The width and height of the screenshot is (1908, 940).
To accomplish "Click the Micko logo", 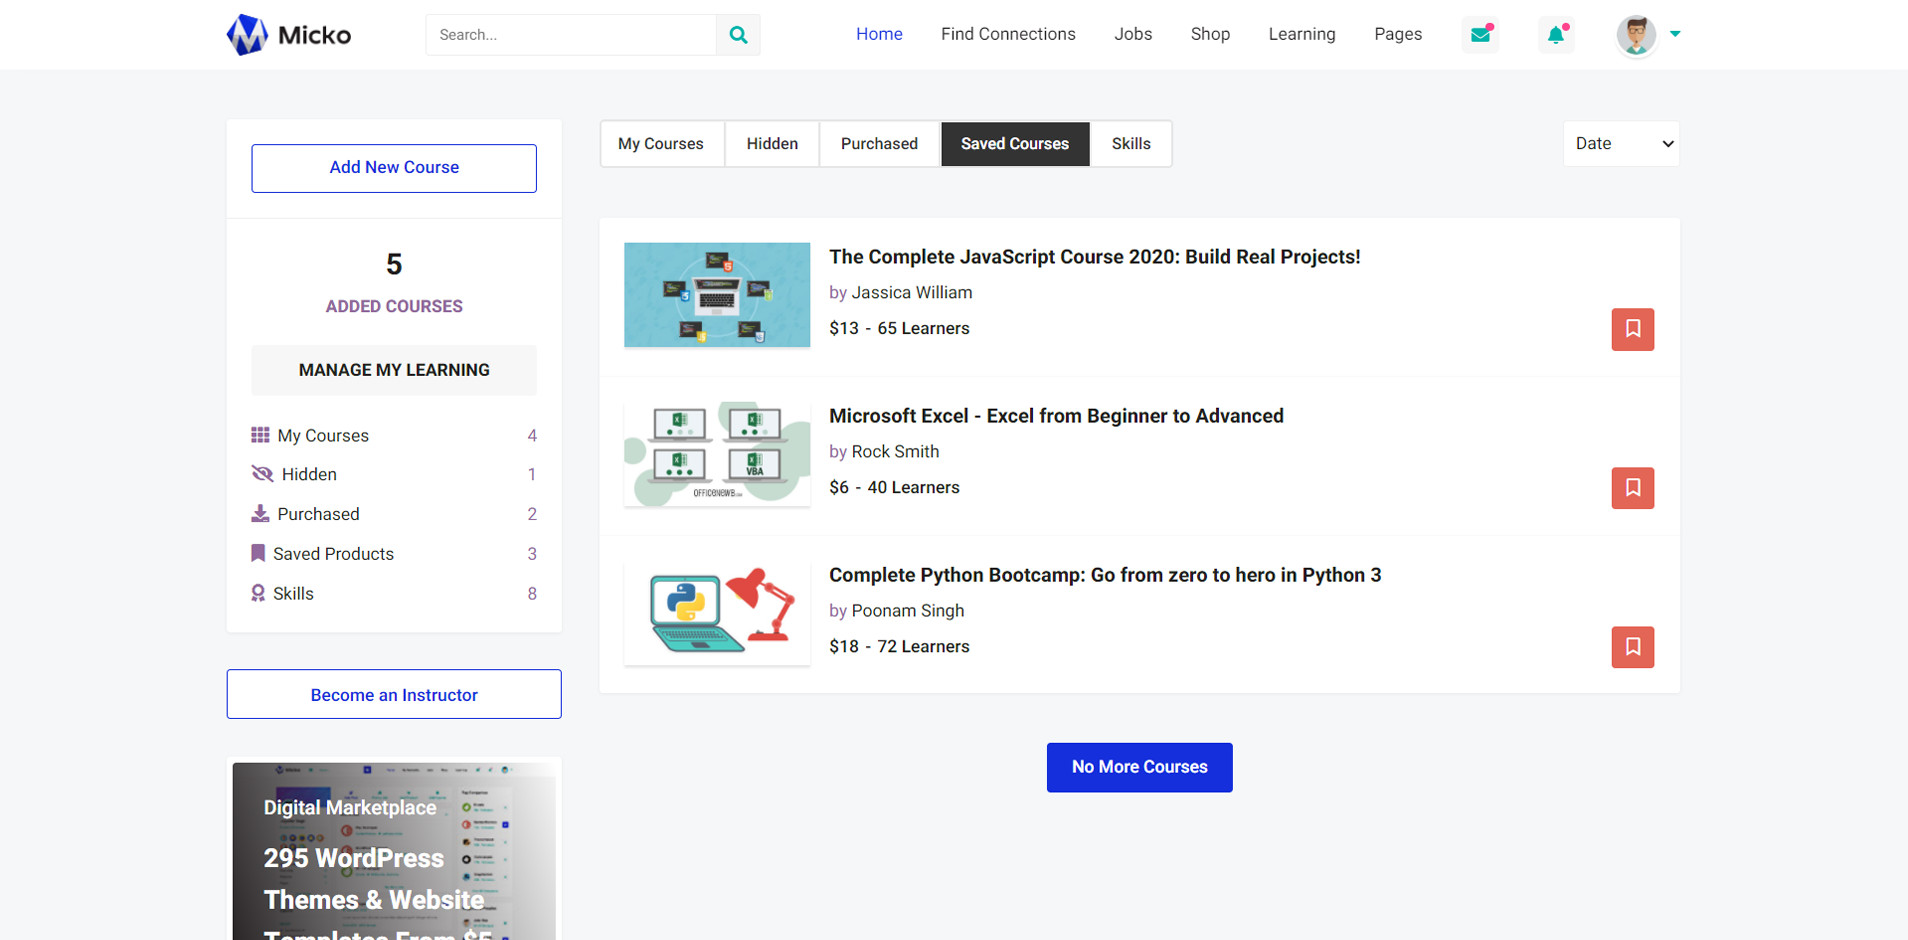I will (x=289, y=35).
